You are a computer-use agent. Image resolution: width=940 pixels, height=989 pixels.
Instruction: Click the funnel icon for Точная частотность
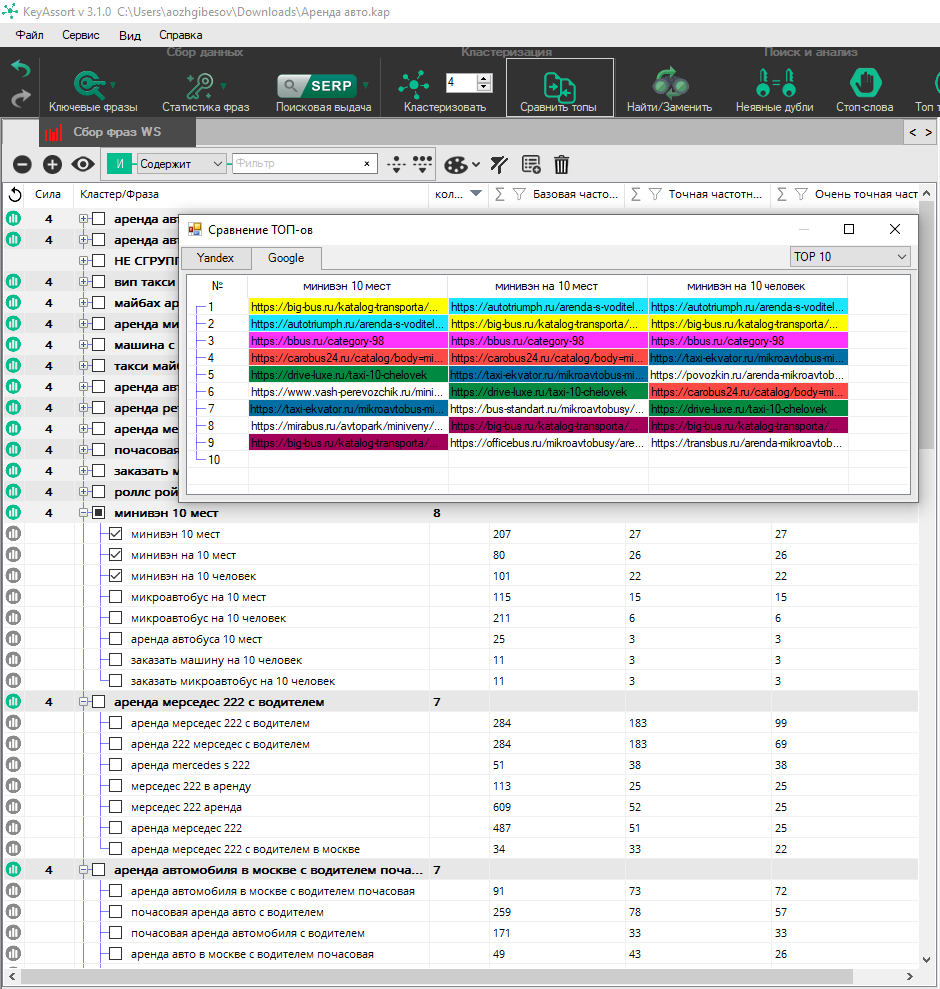(x=655, y=194)
